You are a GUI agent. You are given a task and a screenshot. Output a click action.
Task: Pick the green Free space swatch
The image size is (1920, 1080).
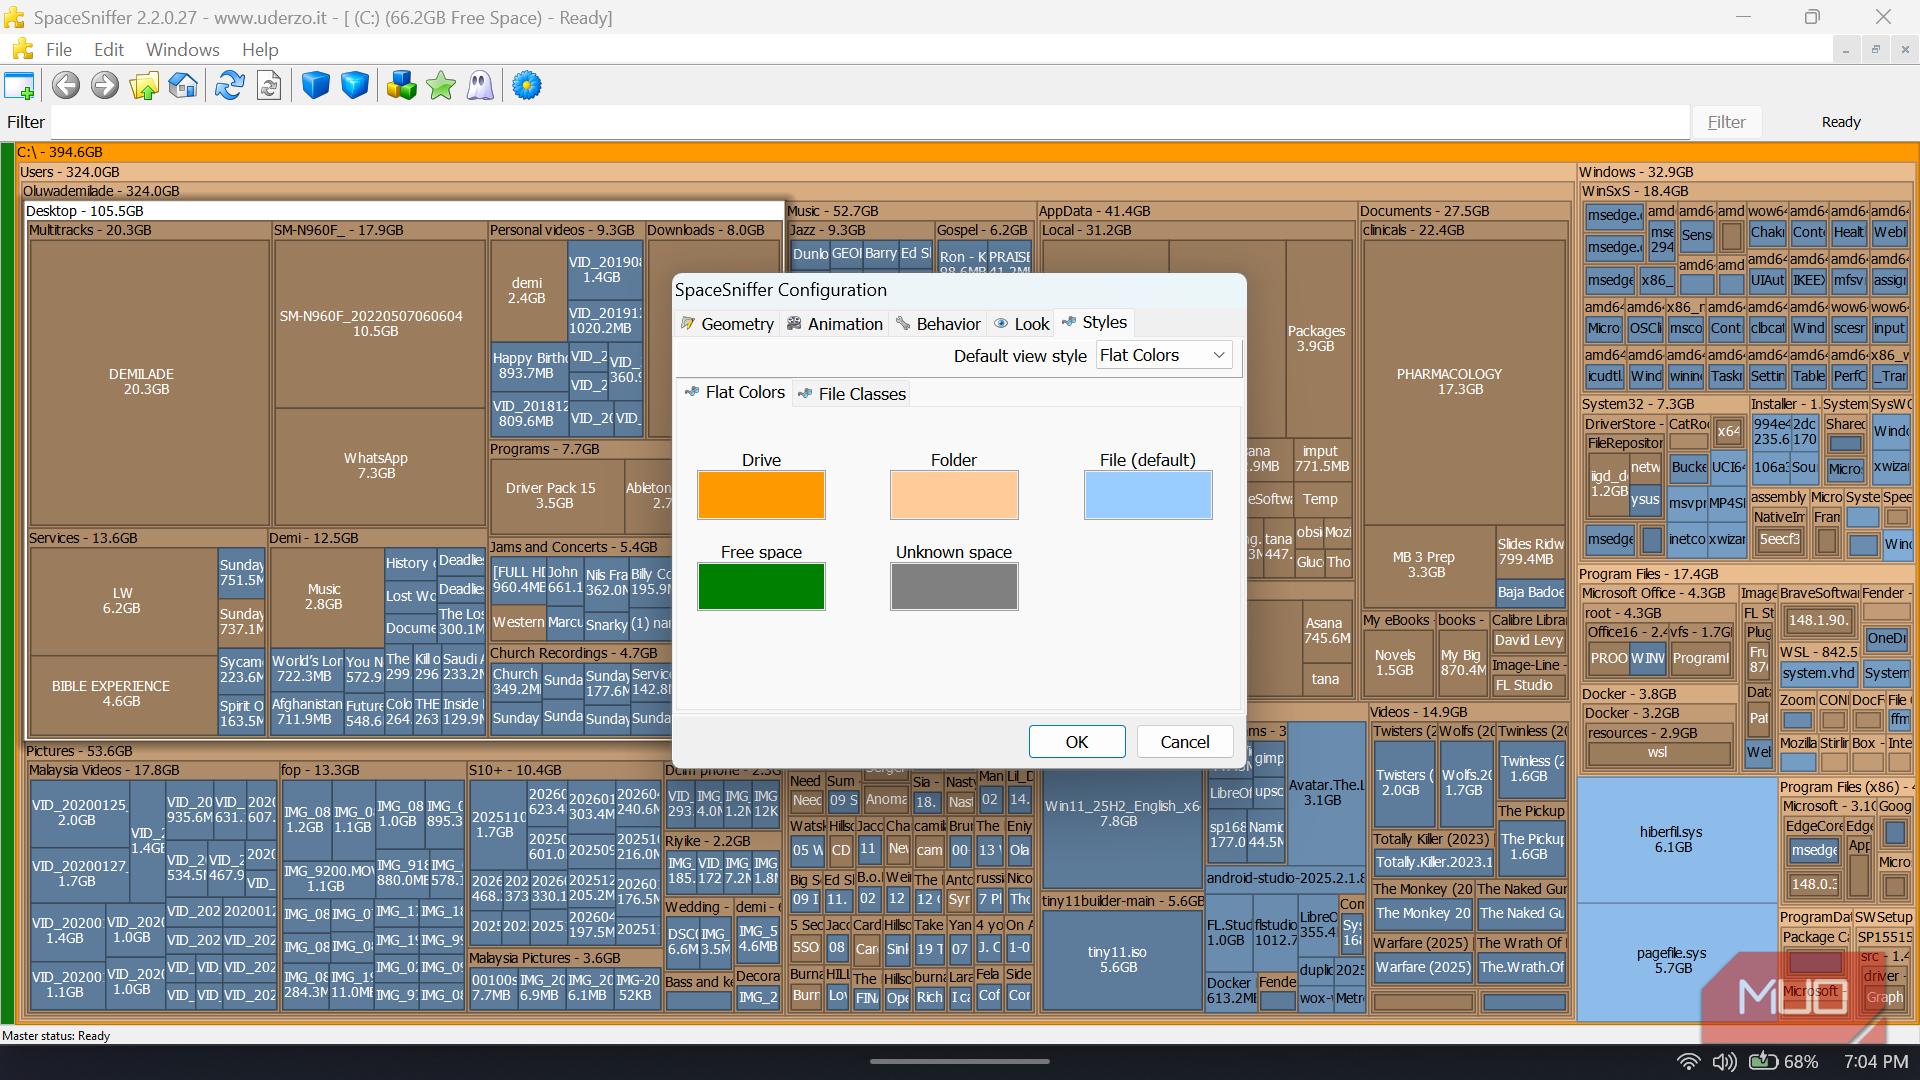(x=761, y=587)
